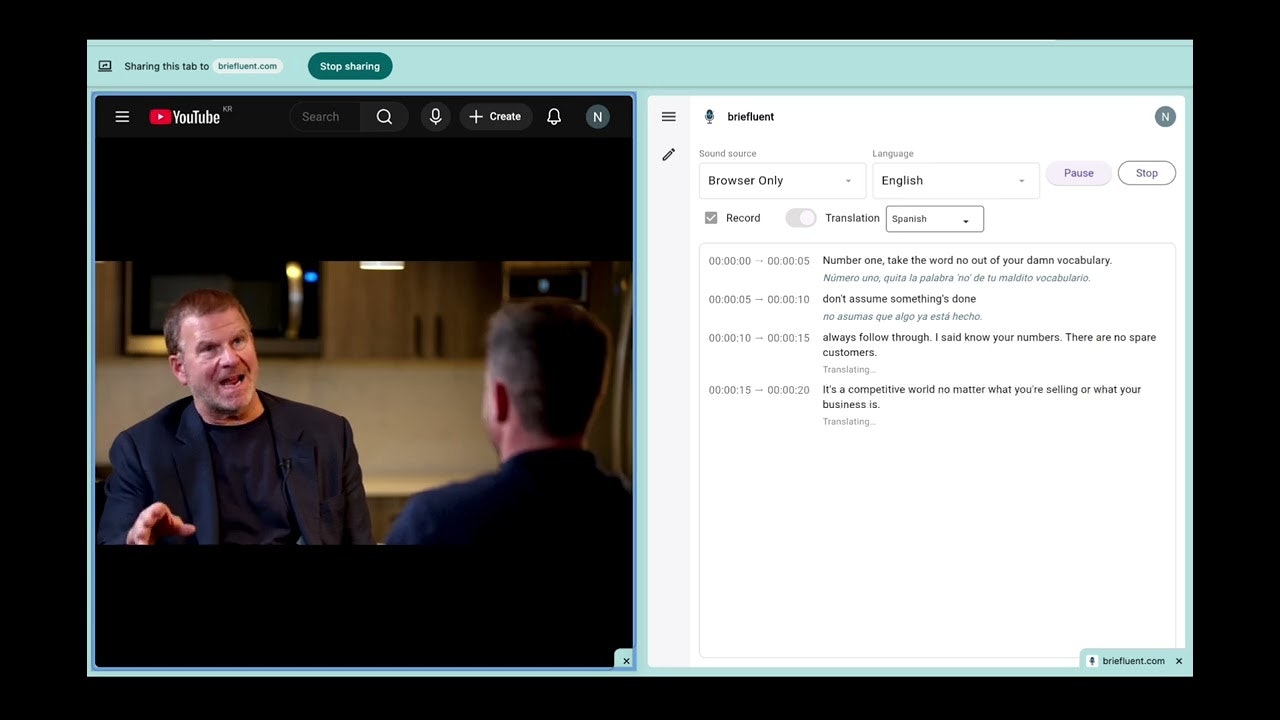Close the briefluent.com floating badge
The height and width of the screenshot is (720, 1280).
click(x=1179, y=661)
